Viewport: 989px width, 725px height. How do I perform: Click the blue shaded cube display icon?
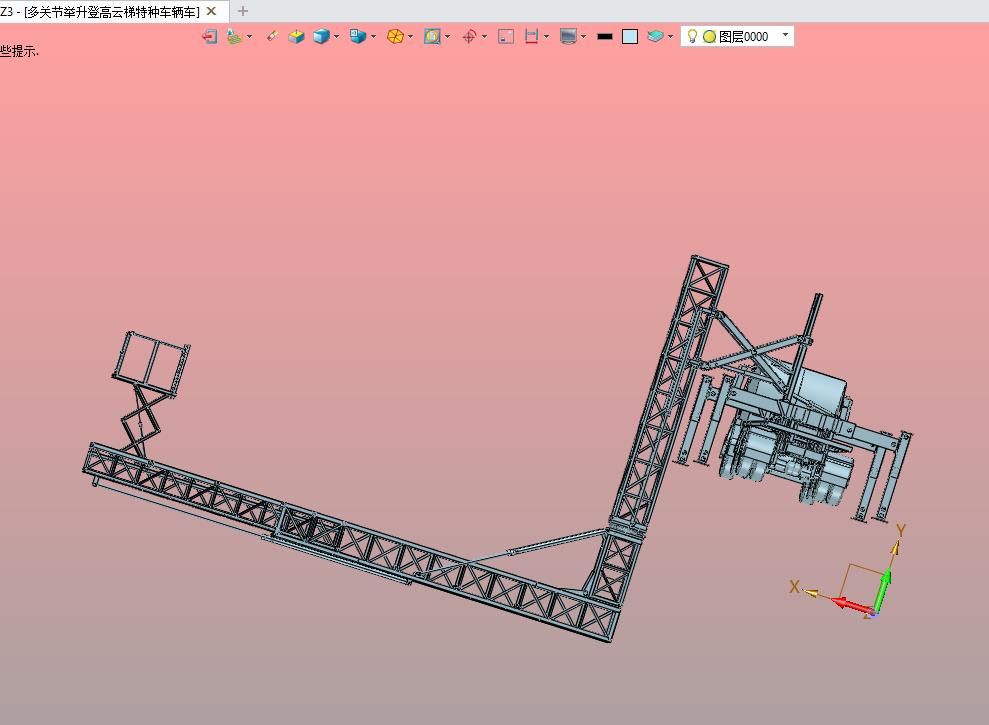(321, 36)
